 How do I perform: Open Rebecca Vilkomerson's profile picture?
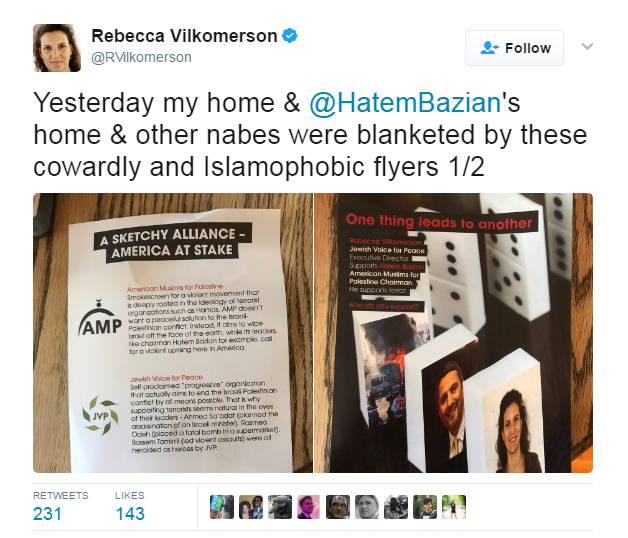[x=57, y=48]
